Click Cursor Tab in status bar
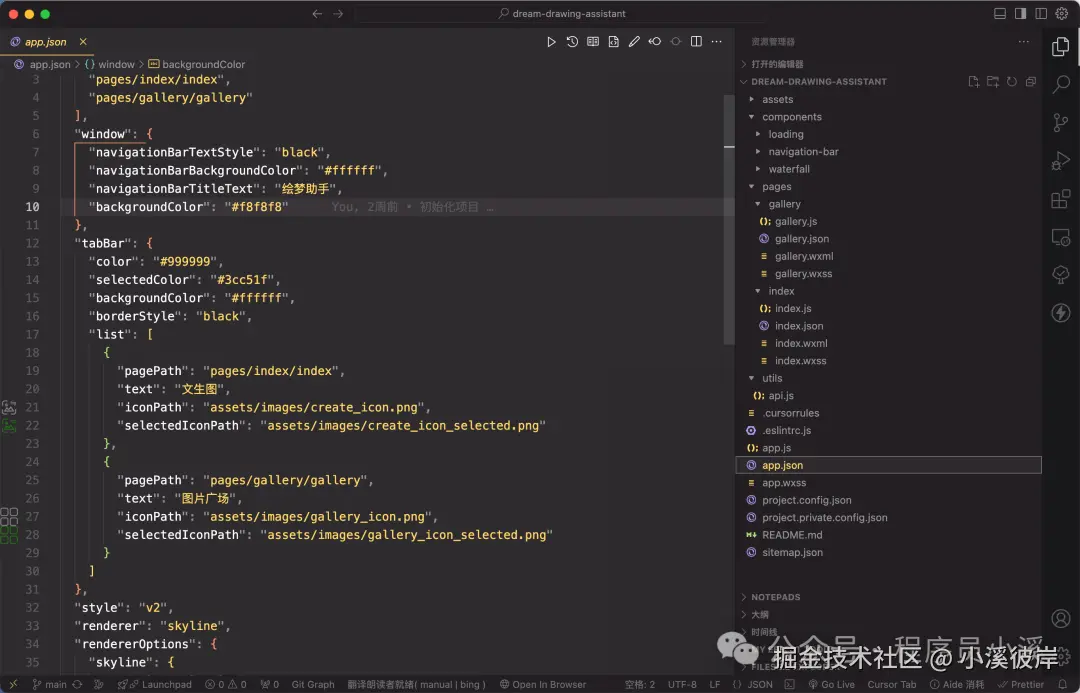Screen dimensions: 1080x693 coord(892,684)
